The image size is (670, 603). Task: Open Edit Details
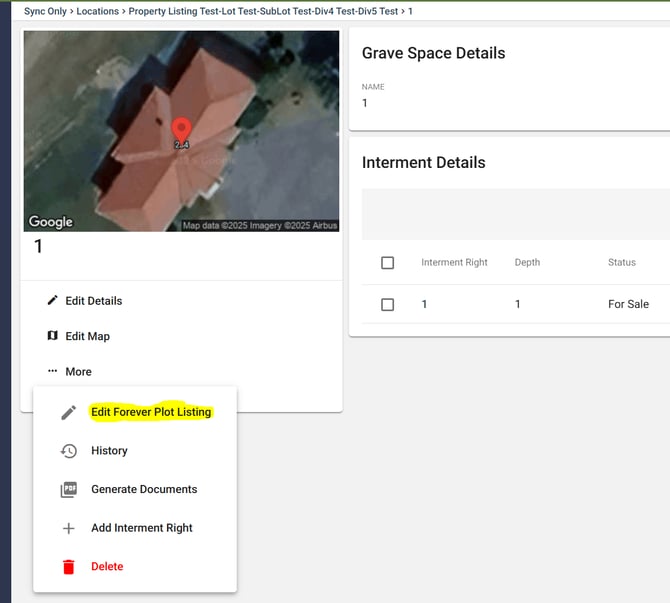pos(93,301)
